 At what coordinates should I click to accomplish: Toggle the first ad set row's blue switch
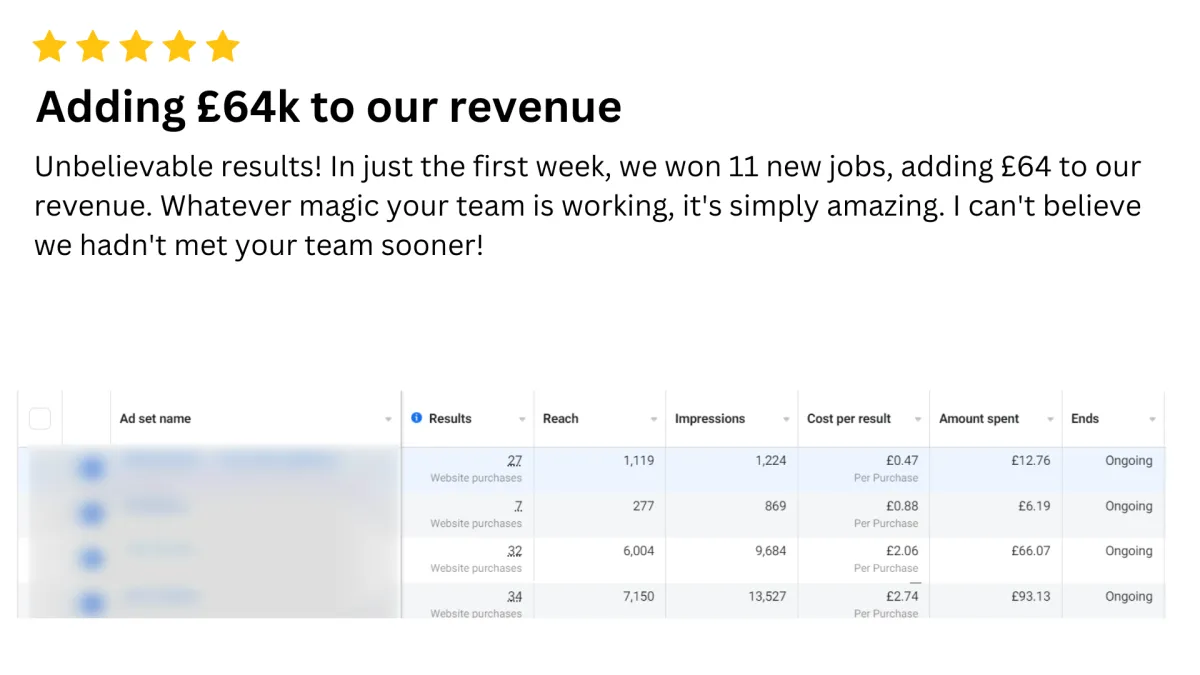point(91,467)
